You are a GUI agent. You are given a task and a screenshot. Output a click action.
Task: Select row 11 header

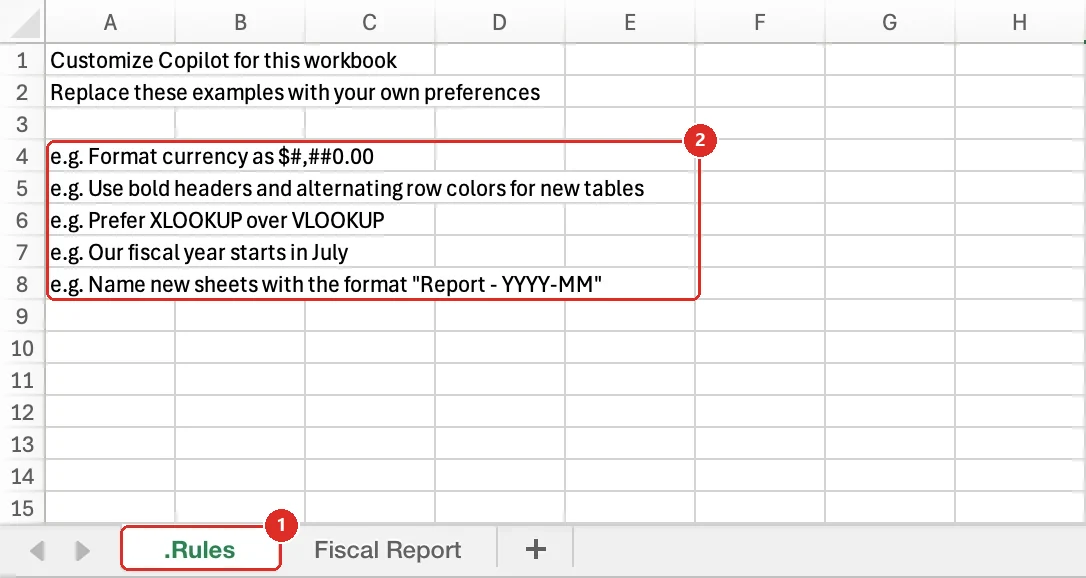coord(22,380)
